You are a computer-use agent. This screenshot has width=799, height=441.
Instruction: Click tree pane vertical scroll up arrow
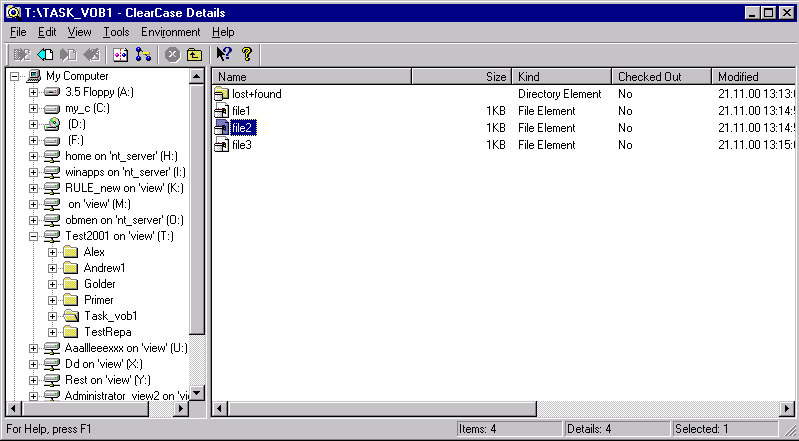[197, 76]
